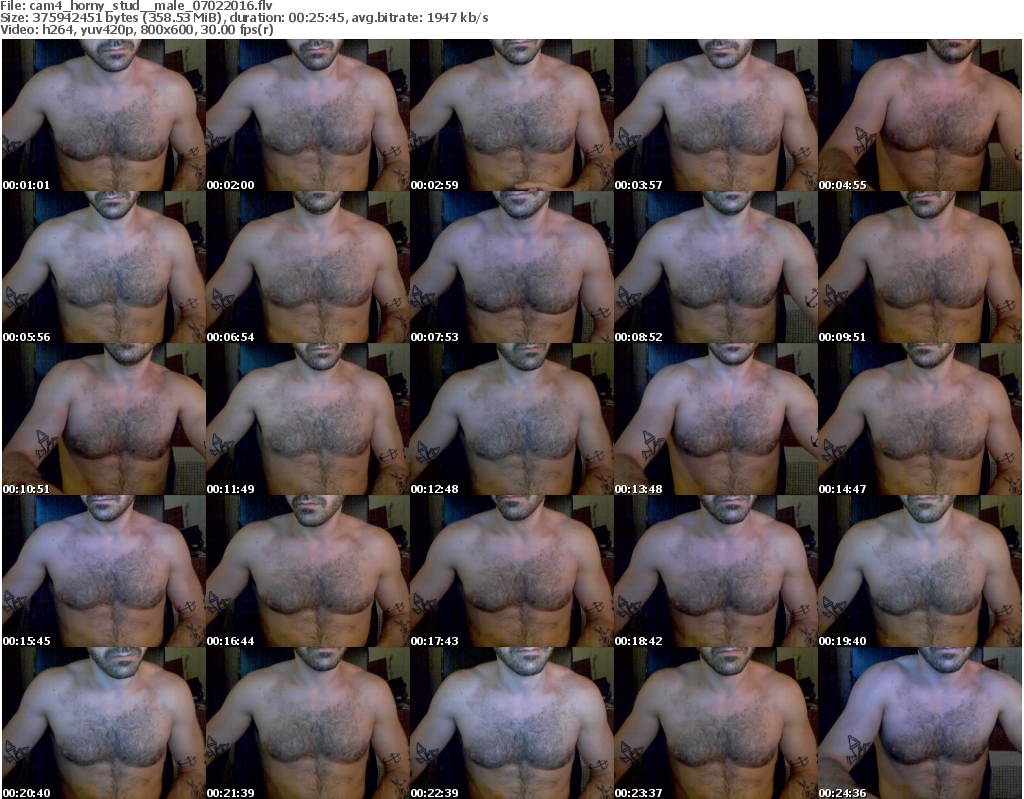The height and width of the screenshot is (799, 1024).
Task: Select the frame at 00:09:51
Action: pos(920,267)
